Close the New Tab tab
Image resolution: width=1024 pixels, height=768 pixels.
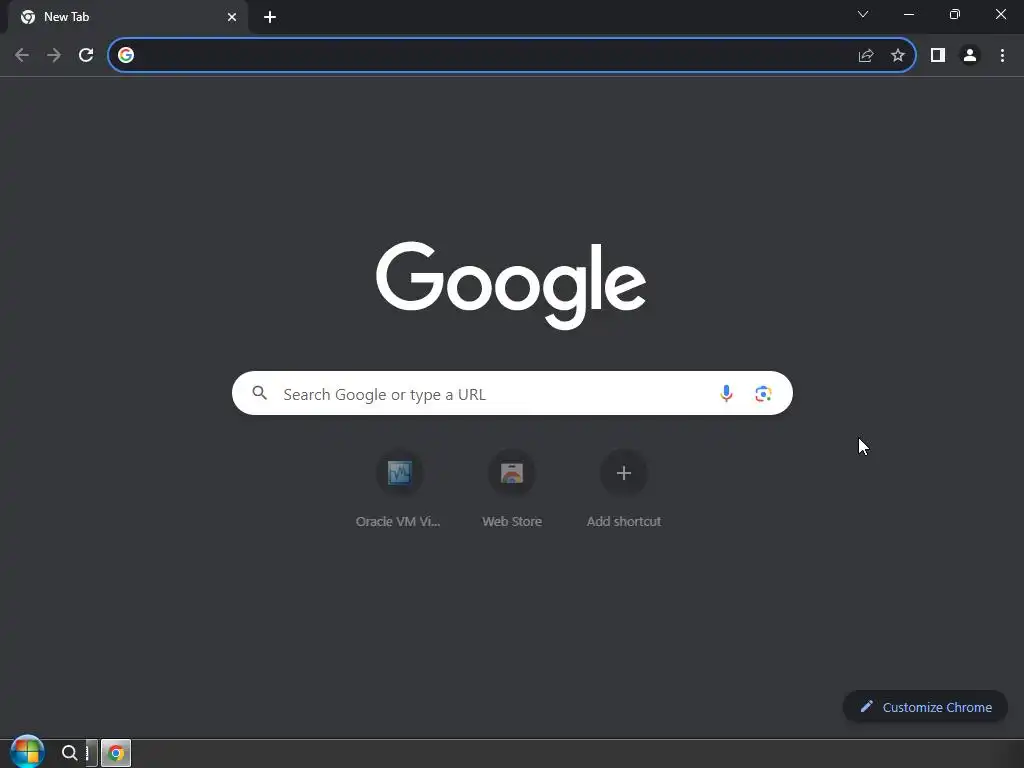pos(232,17)
